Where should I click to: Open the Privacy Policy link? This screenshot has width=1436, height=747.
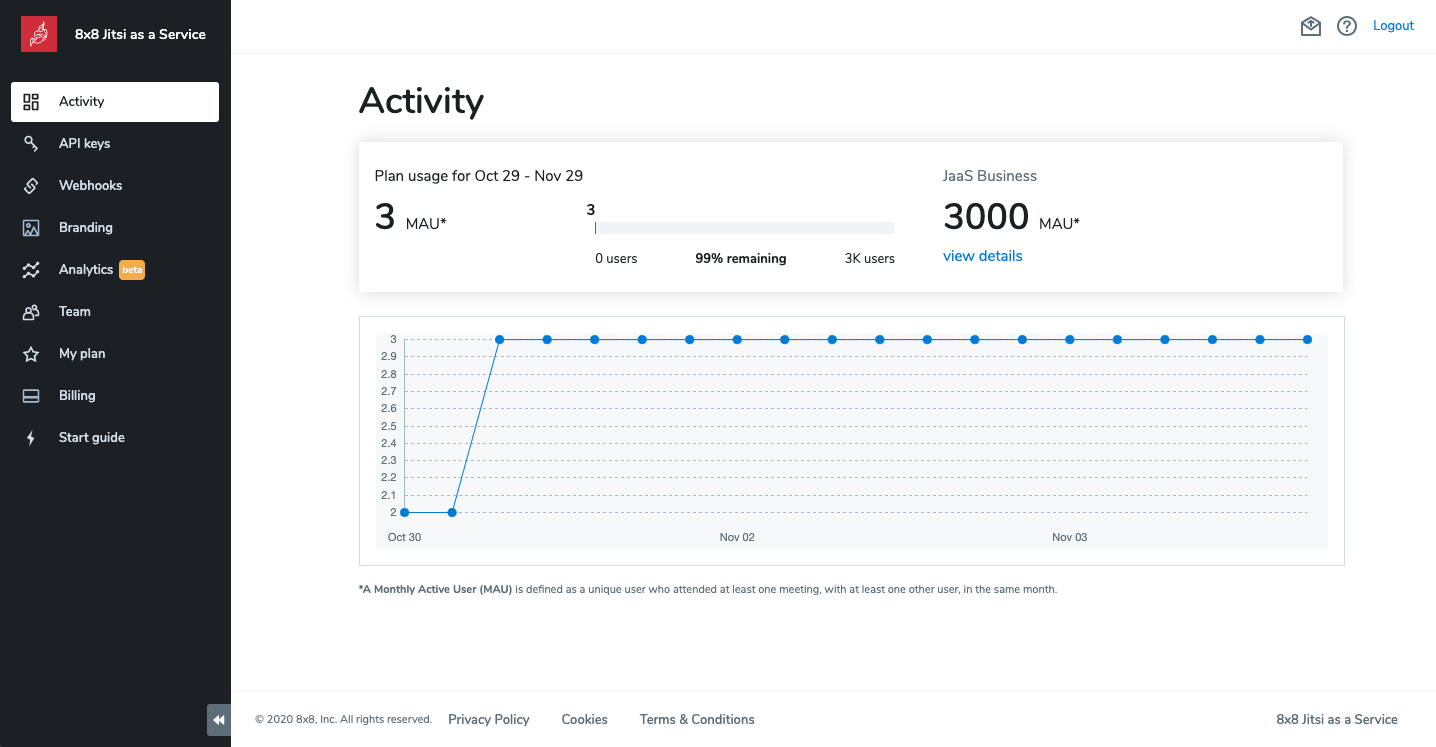(489, 719)
